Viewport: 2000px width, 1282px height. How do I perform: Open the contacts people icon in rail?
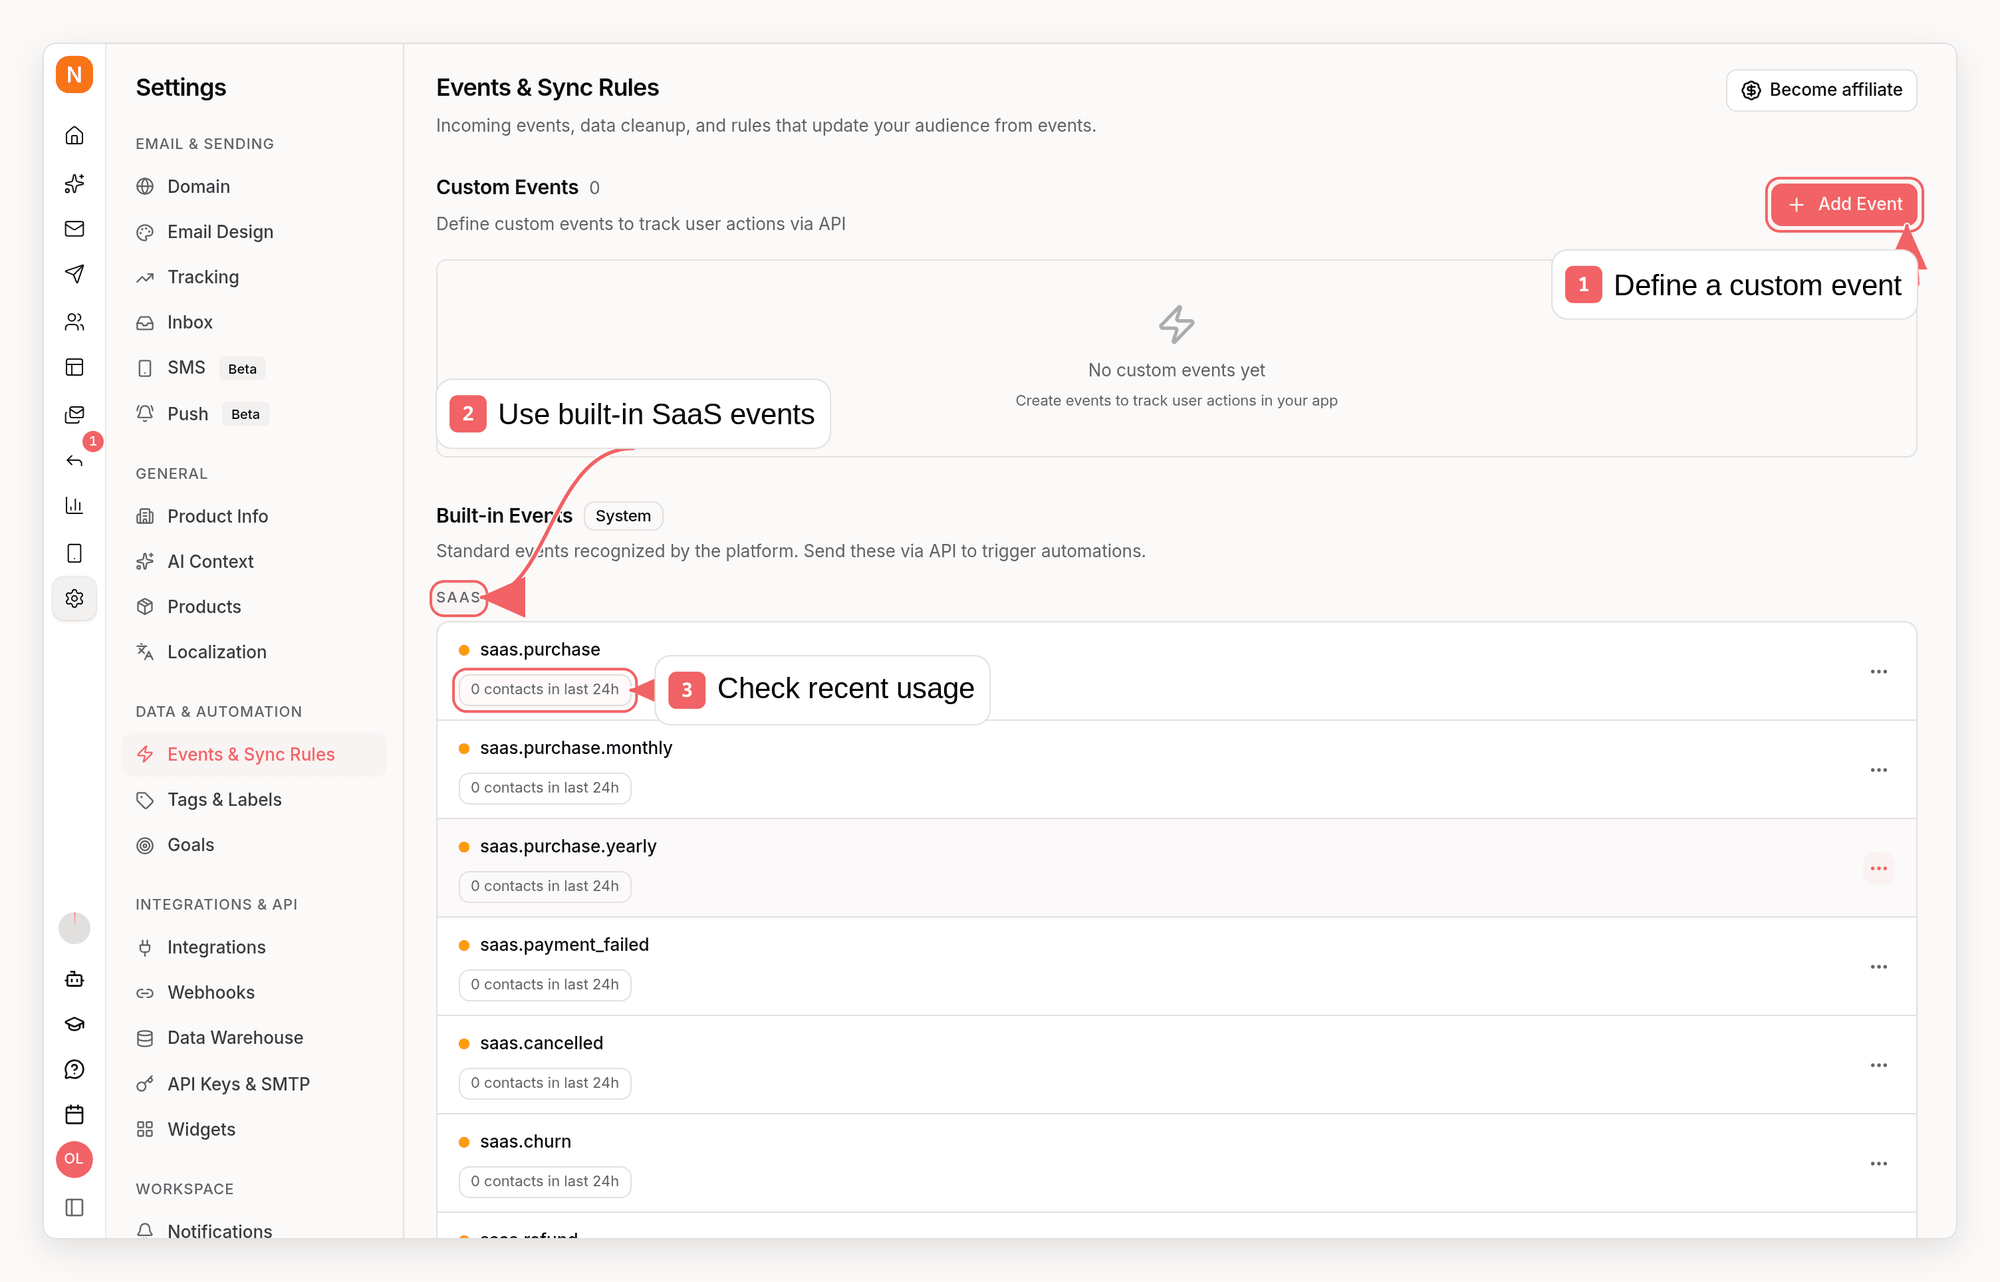pos(74,322)
